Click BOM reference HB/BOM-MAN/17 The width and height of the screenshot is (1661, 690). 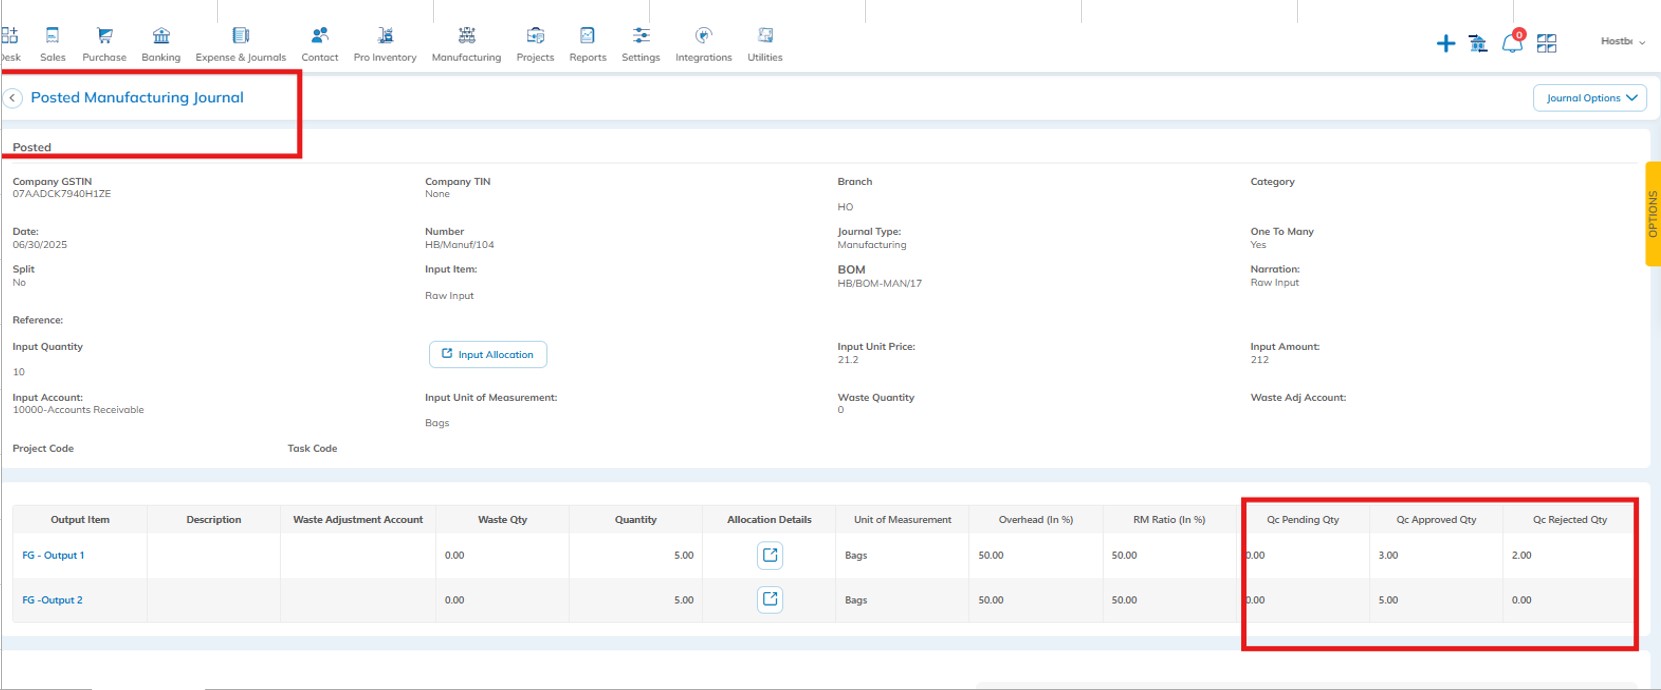pyautogui.click(x=880, y=283)
